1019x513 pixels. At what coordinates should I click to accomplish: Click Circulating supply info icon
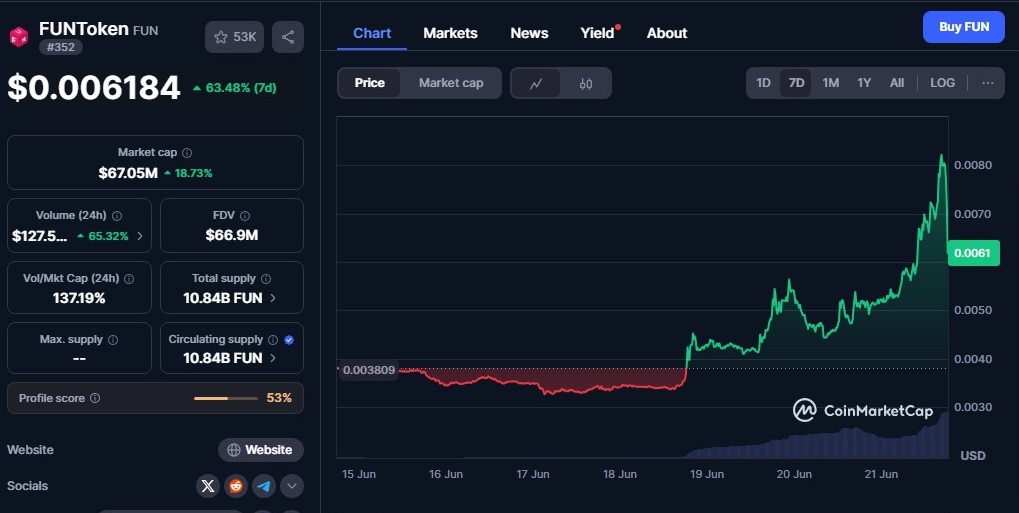point(273,340)
